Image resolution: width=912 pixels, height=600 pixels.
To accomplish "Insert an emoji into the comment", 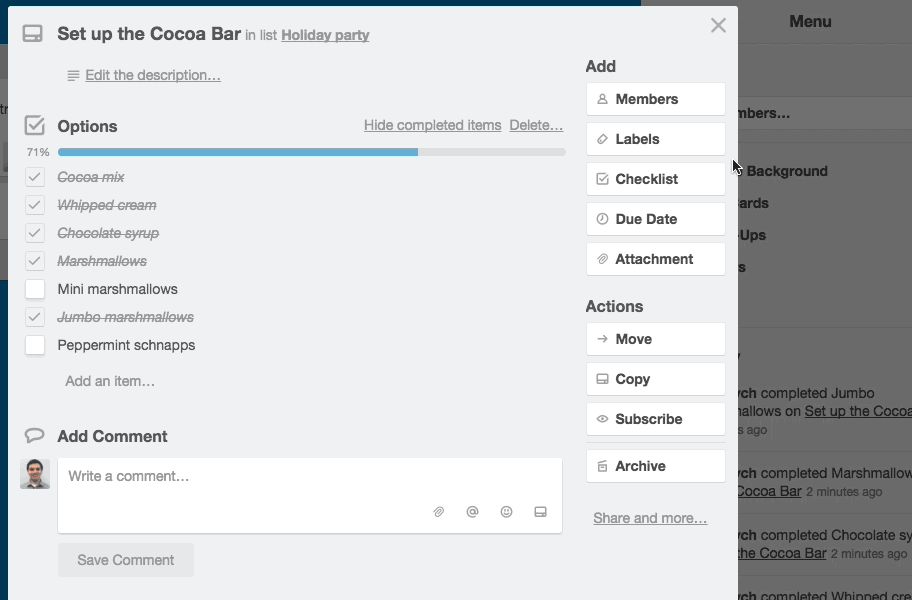I will click(x=506, y=511).
